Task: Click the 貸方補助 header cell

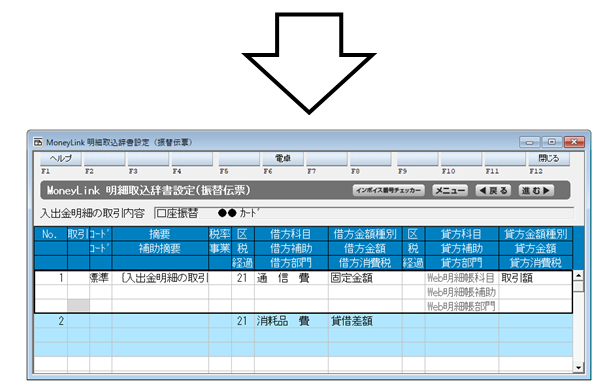Action: click(x=462, y=248)
